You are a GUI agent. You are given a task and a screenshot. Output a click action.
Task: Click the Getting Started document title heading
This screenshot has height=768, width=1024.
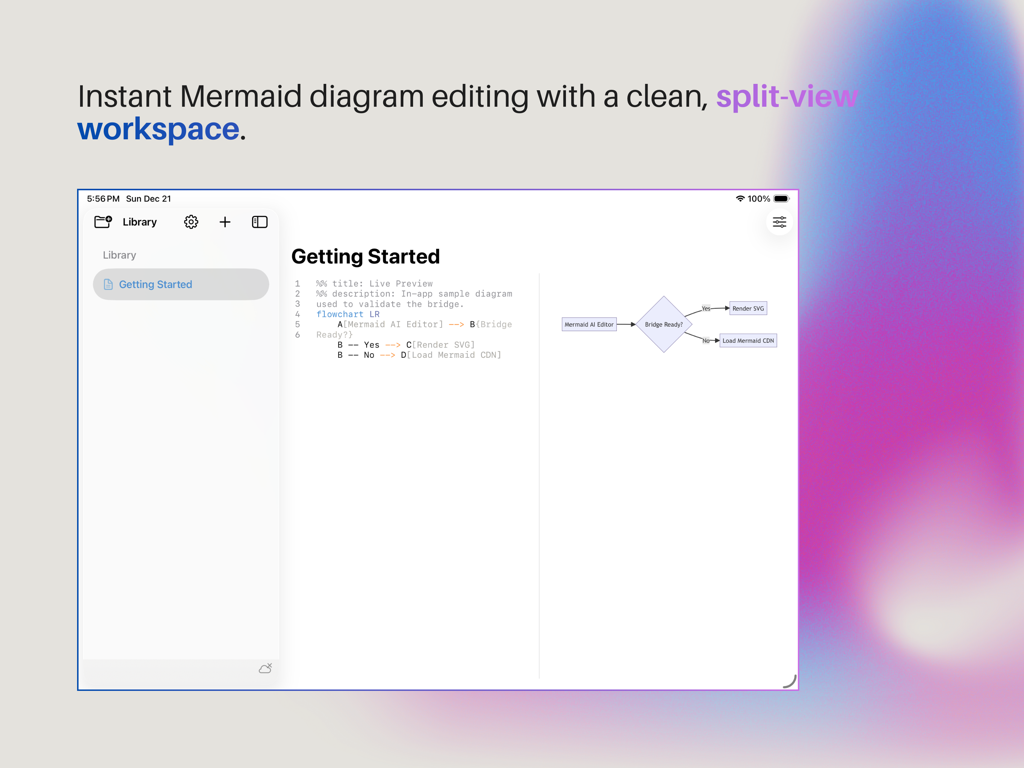coord(365,256)
